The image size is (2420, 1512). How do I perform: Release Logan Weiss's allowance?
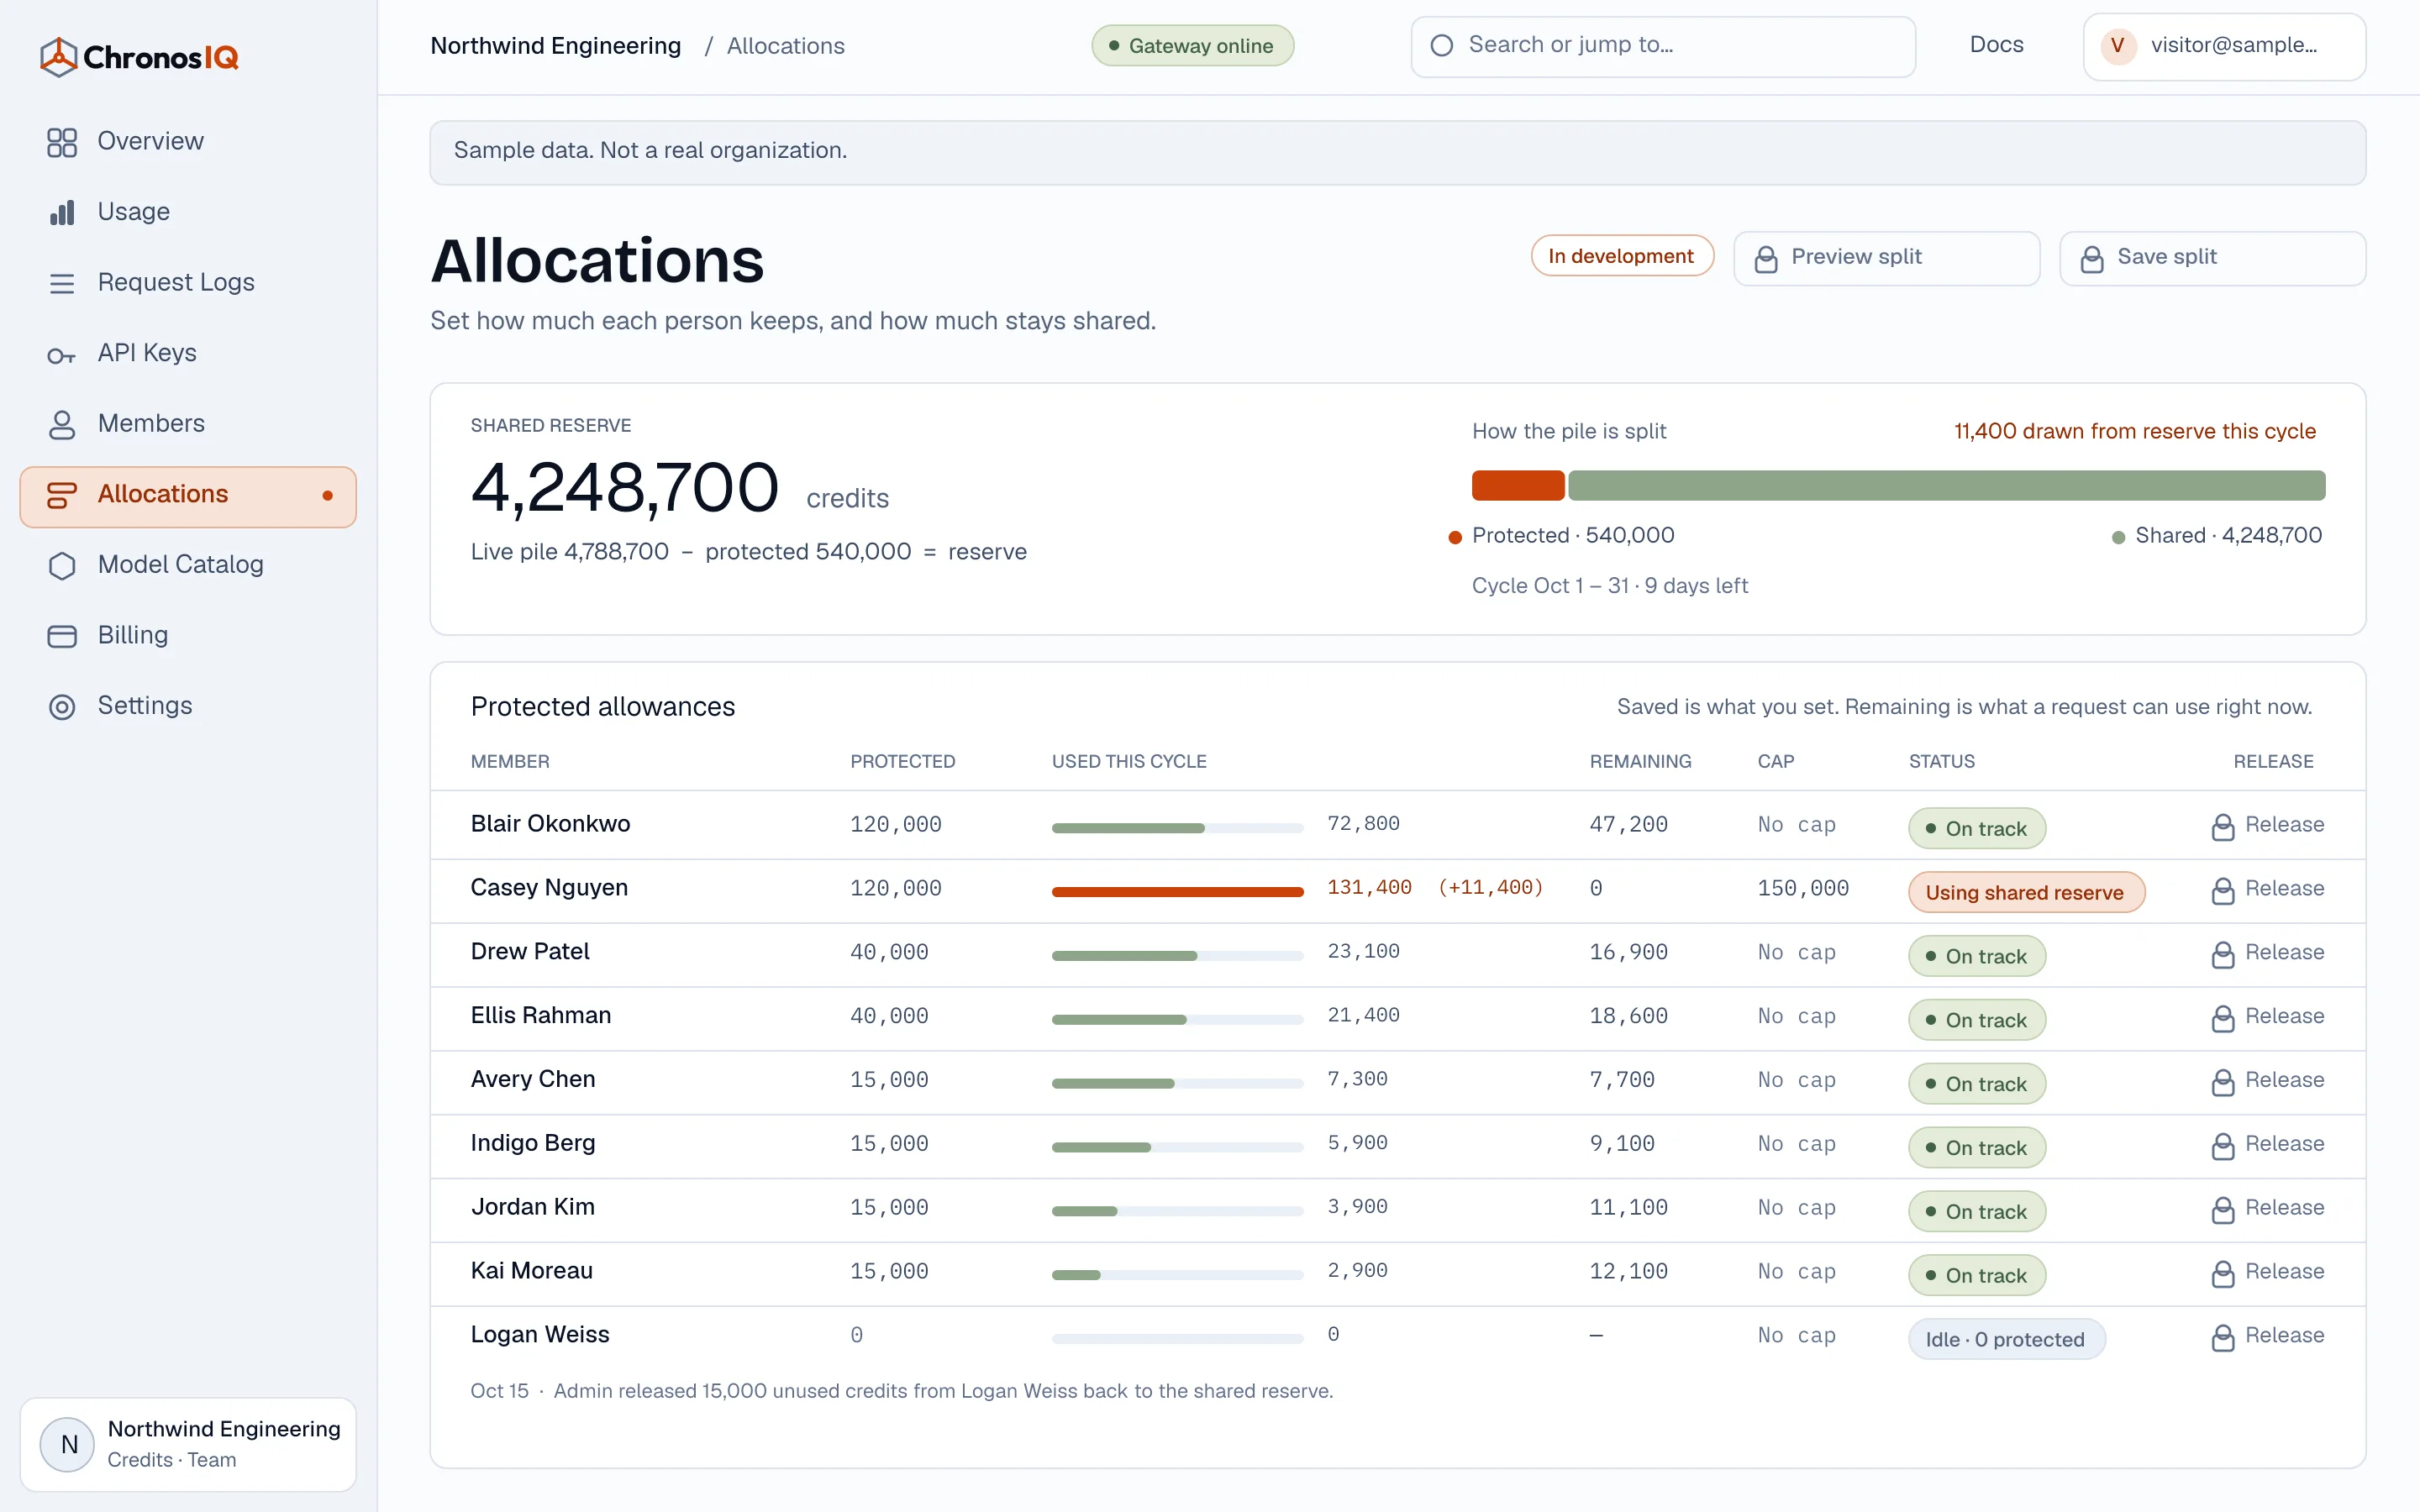click(2267, 1336)
